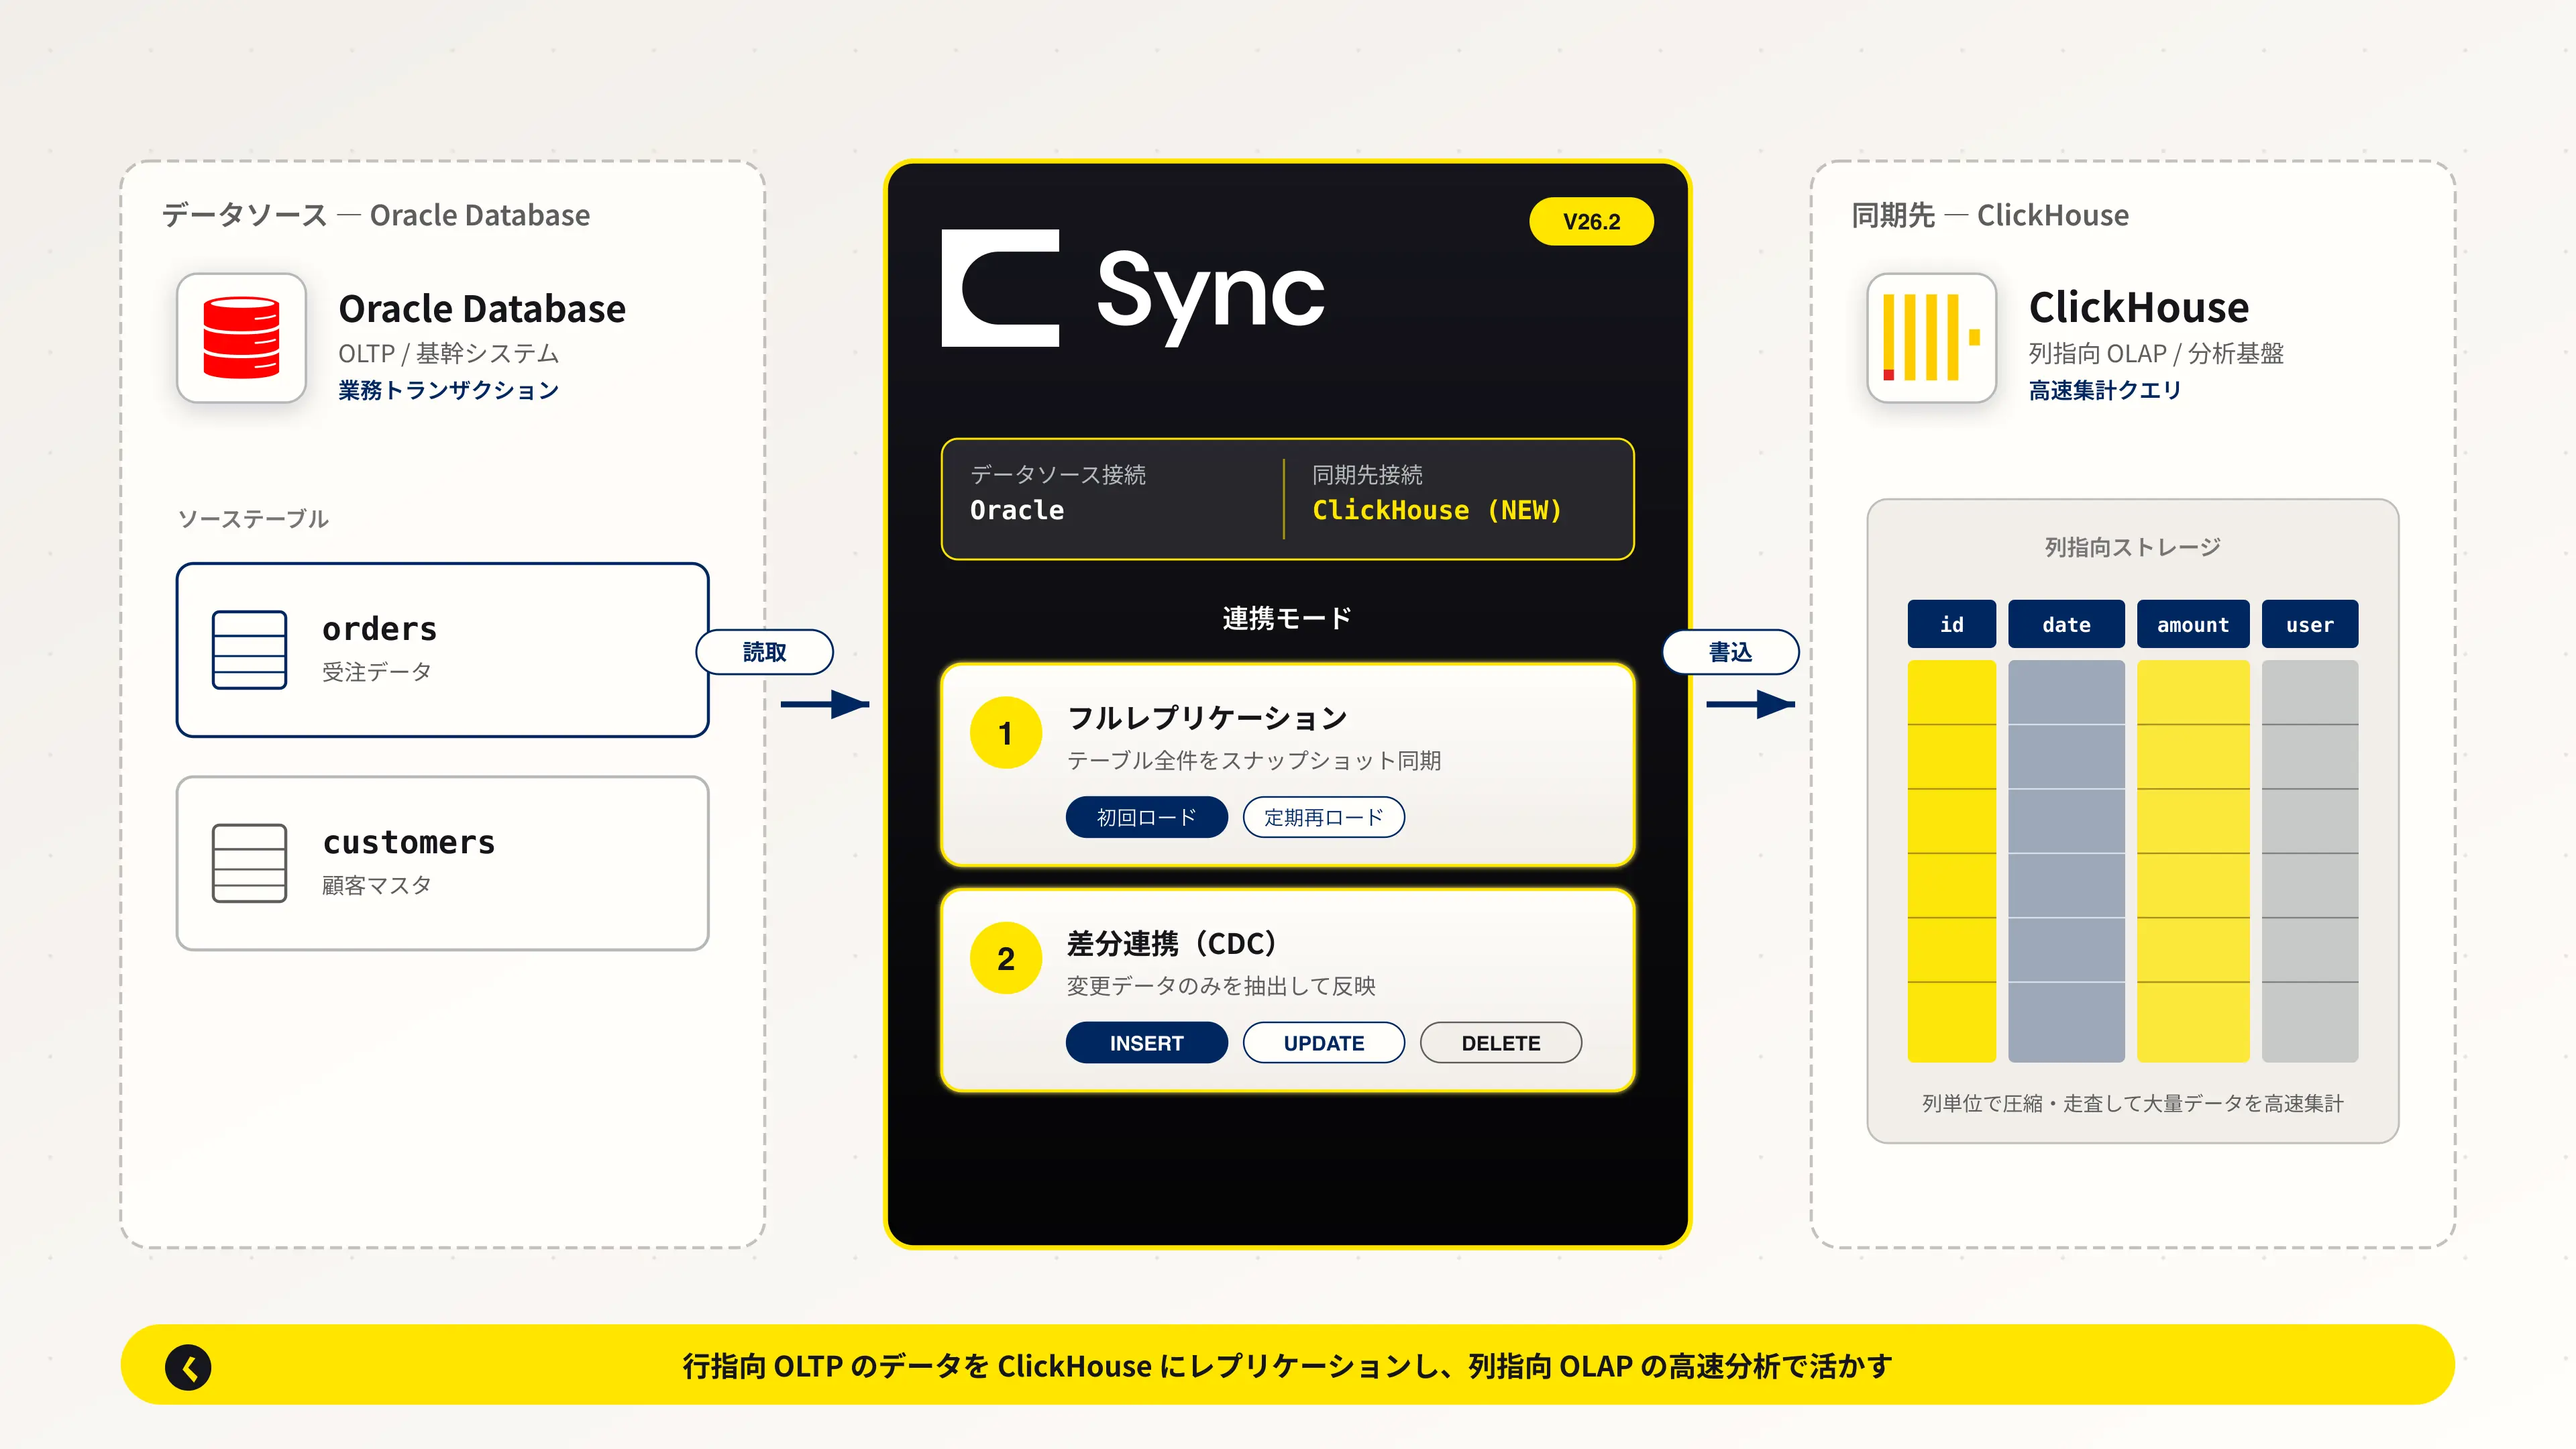Click the Oracle value under データソース接続
The image size is (2576, 1449).
point(1017,510)
